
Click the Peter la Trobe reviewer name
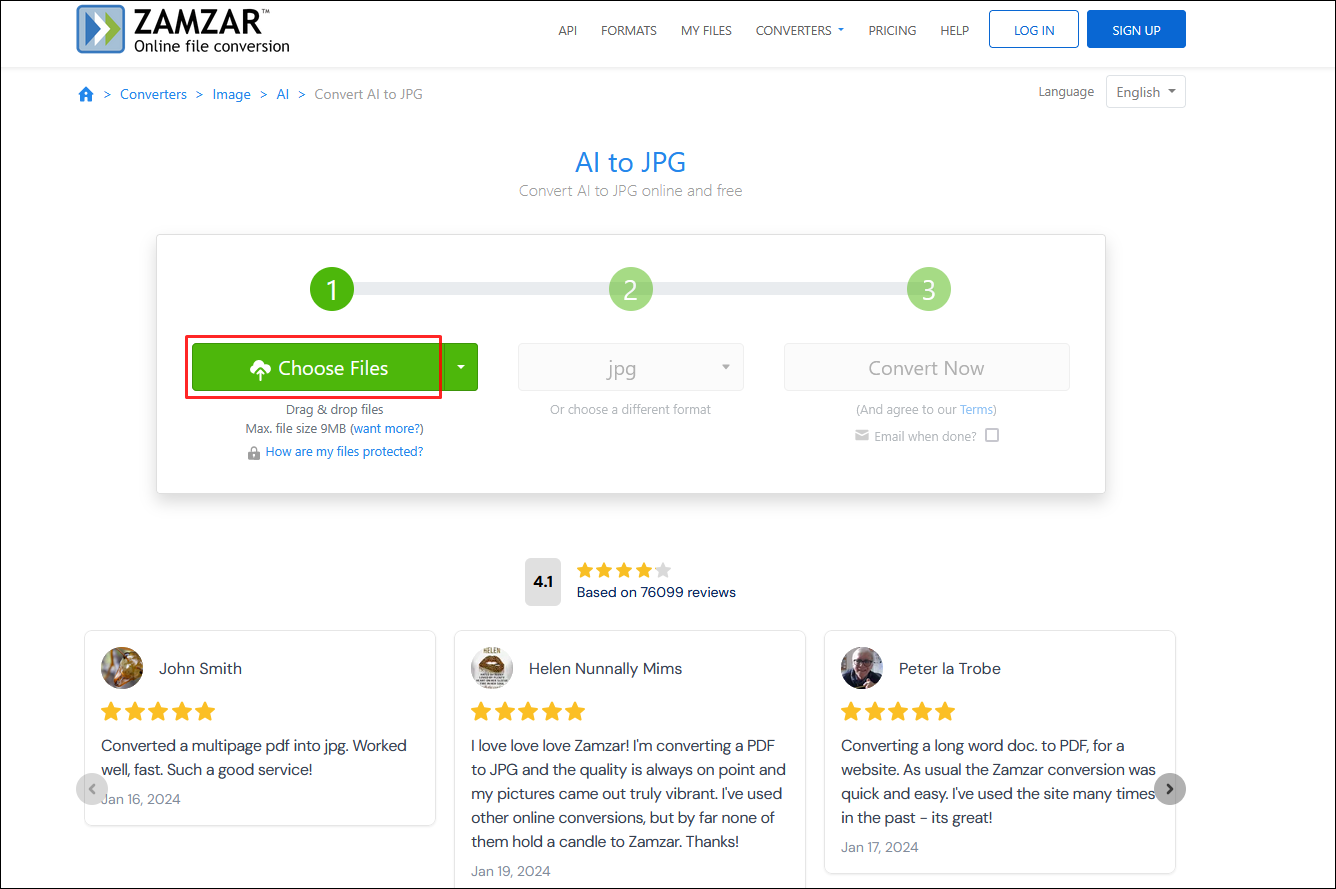coord(950,668)
